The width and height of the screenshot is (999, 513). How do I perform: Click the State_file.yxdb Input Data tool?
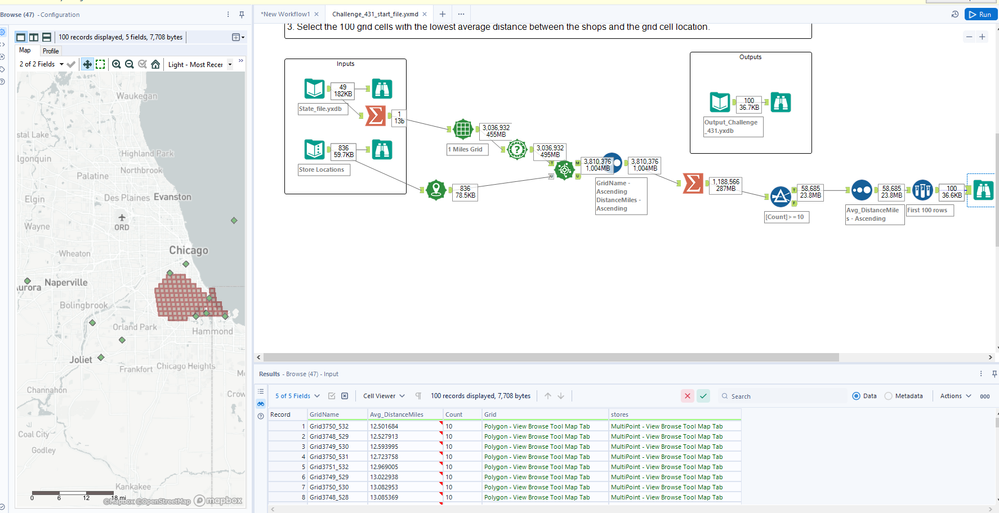315,89
